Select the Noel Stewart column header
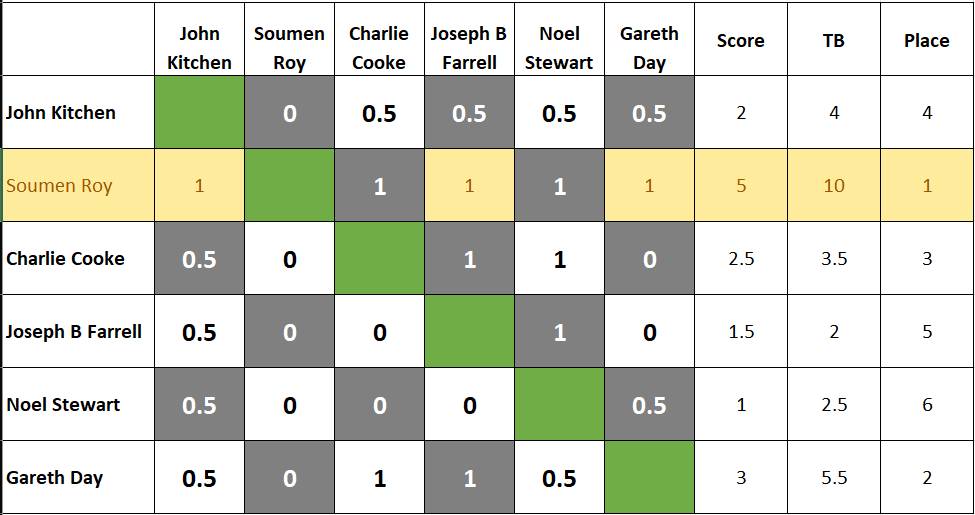Screen dimensions: 975x515 click(x=559, y=48)
